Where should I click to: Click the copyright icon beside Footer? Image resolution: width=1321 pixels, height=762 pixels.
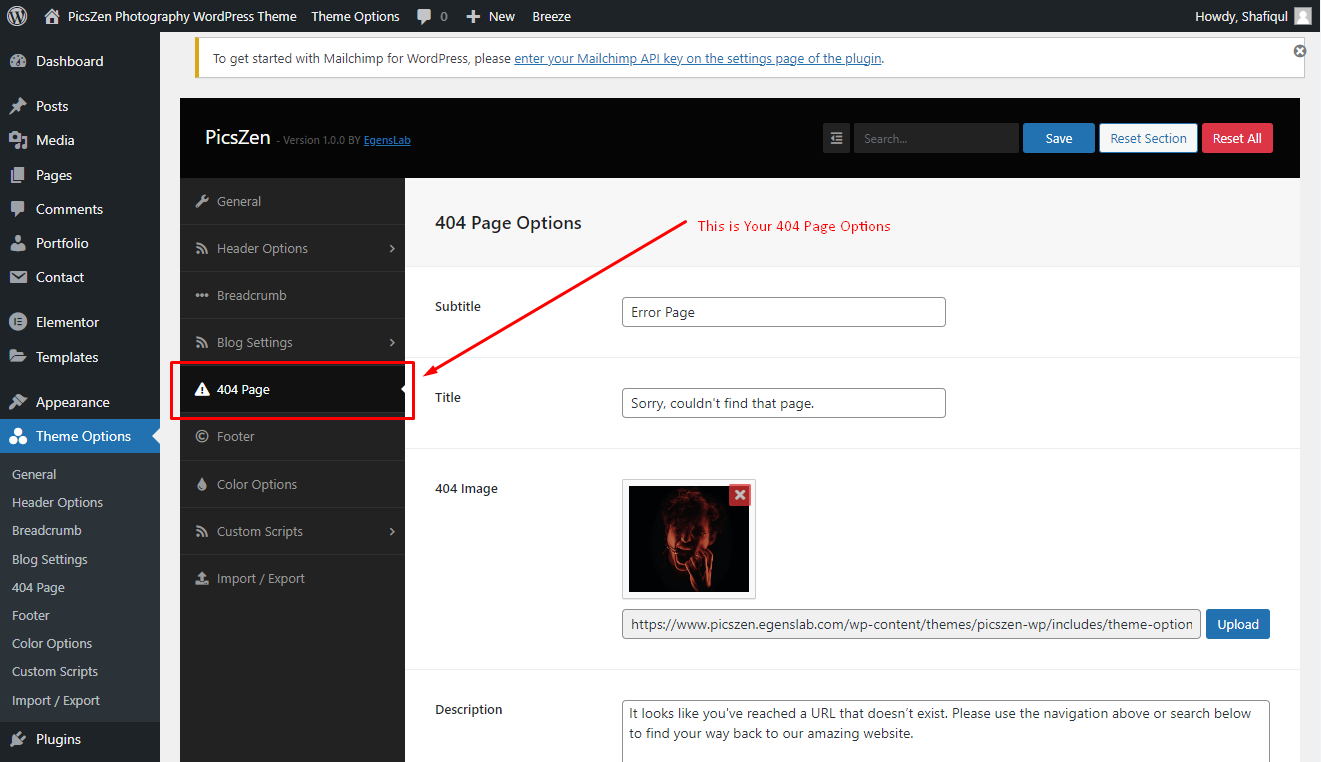(202, 436)
